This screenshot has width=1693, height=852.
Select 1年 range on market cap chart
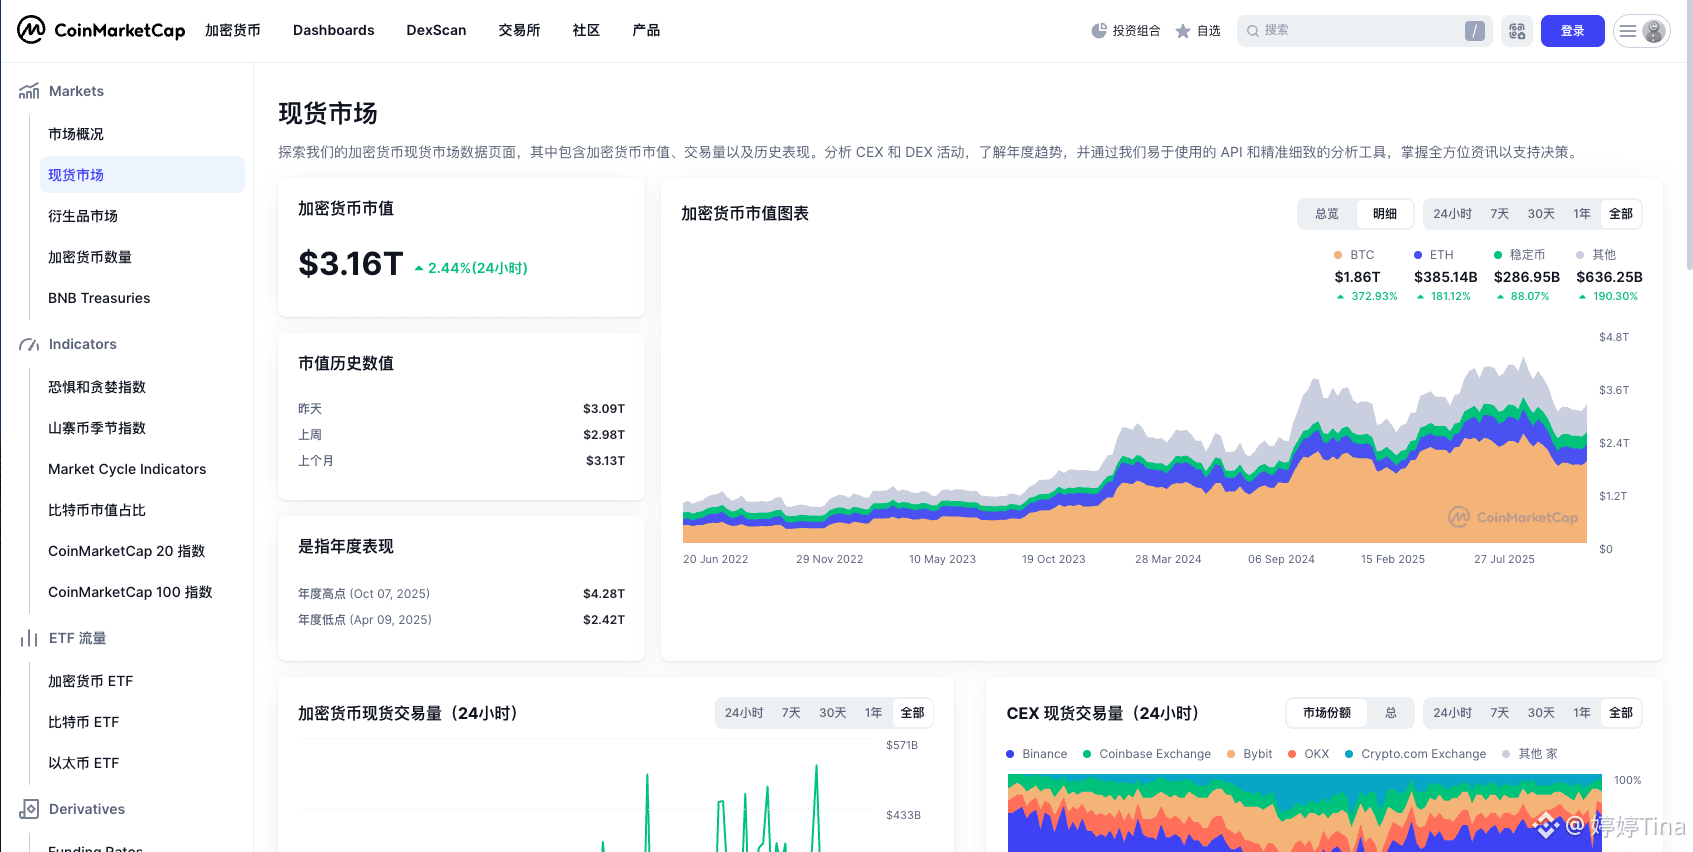(x=1582, y=214)
